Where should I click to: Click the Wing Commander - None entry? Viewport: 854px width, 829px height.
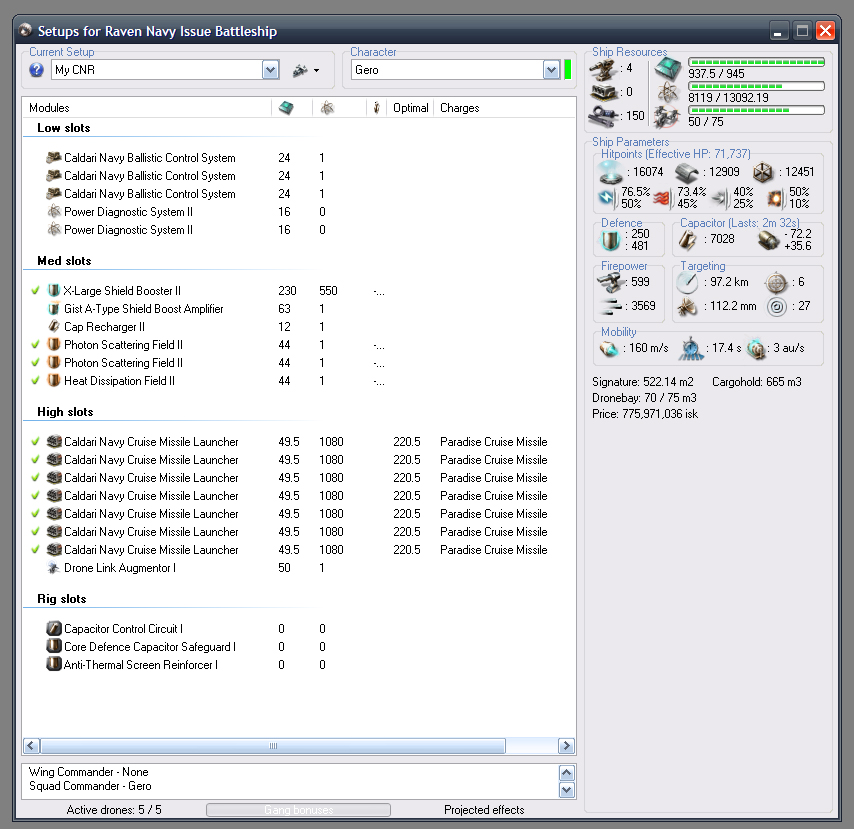point(88,772)
